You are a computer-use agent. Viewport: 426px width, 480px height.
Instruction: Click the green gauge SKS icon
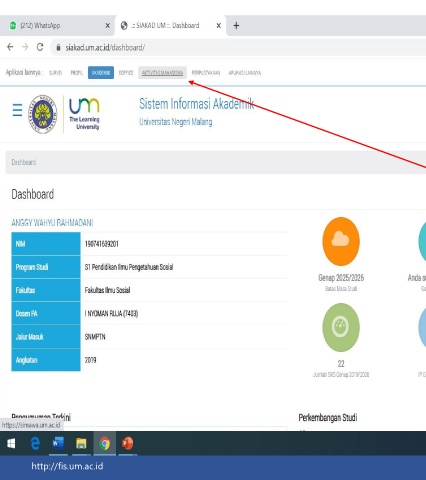click(341, 327)
